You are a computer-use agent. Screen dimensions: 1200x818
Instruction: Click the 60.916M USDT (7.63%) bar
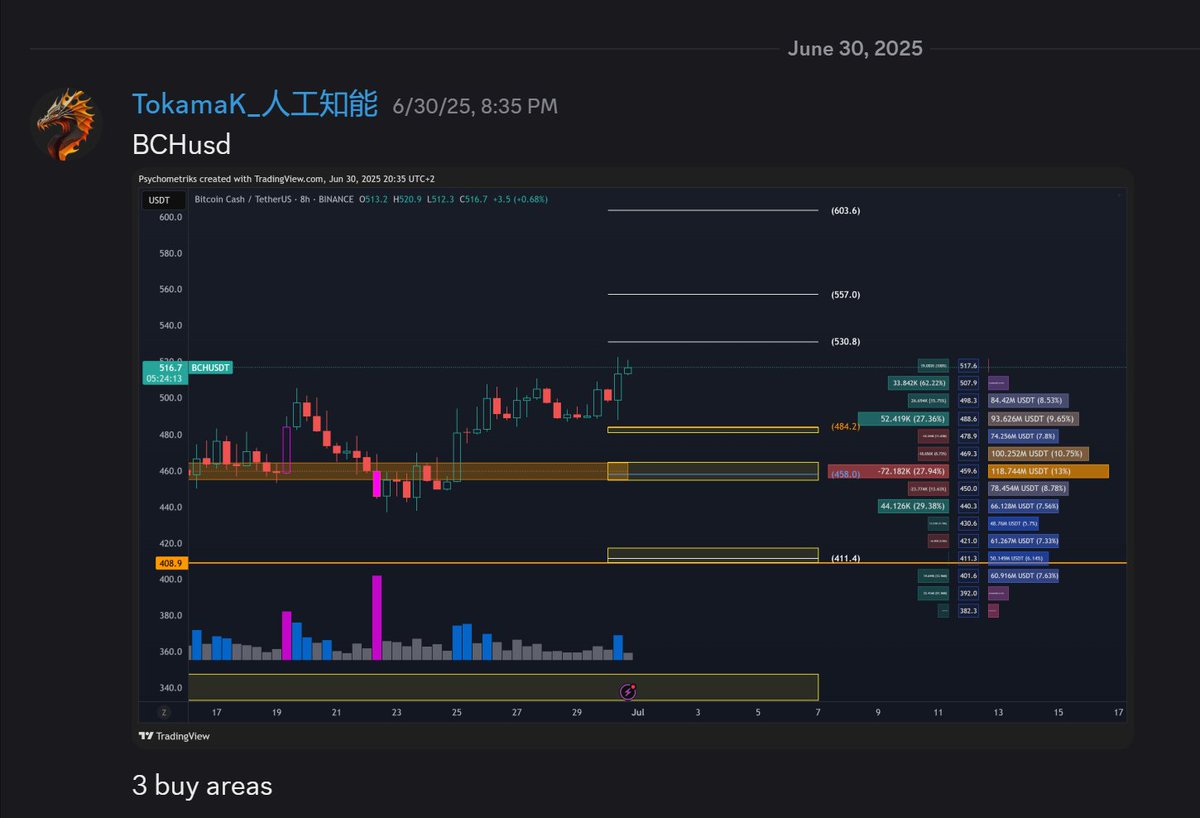tap(1024, 576)
